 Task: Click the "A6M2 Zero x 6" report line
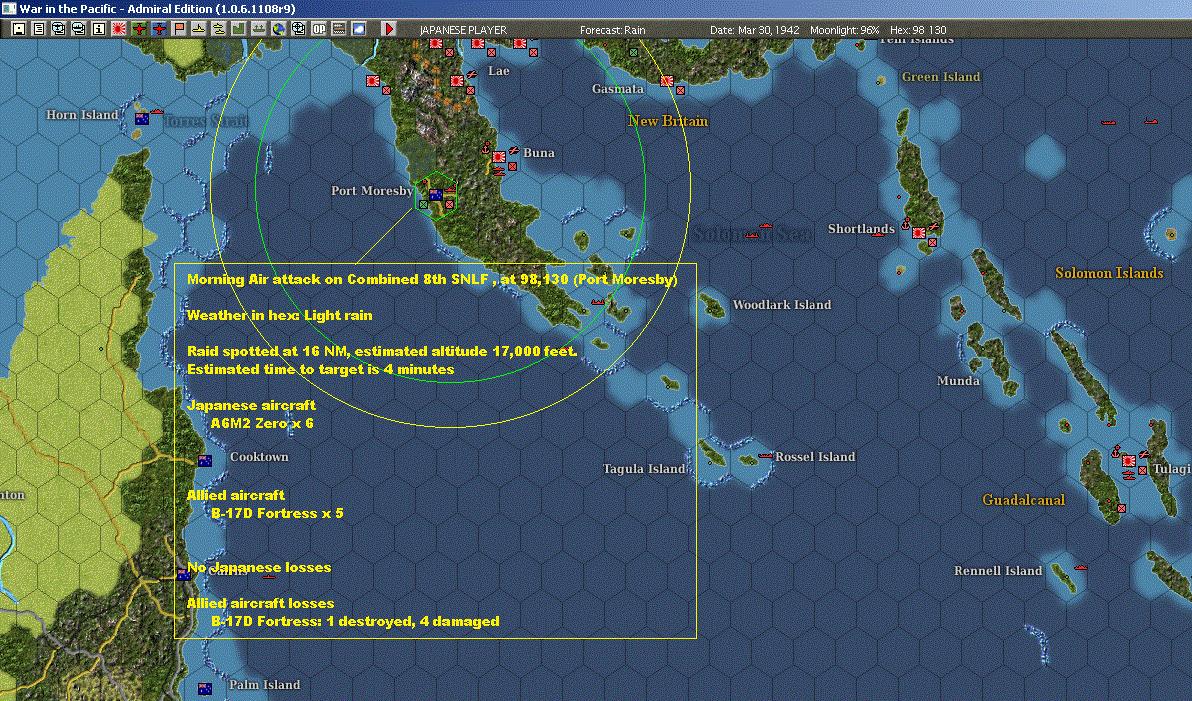pyautogui.click(x=262, y=423)
